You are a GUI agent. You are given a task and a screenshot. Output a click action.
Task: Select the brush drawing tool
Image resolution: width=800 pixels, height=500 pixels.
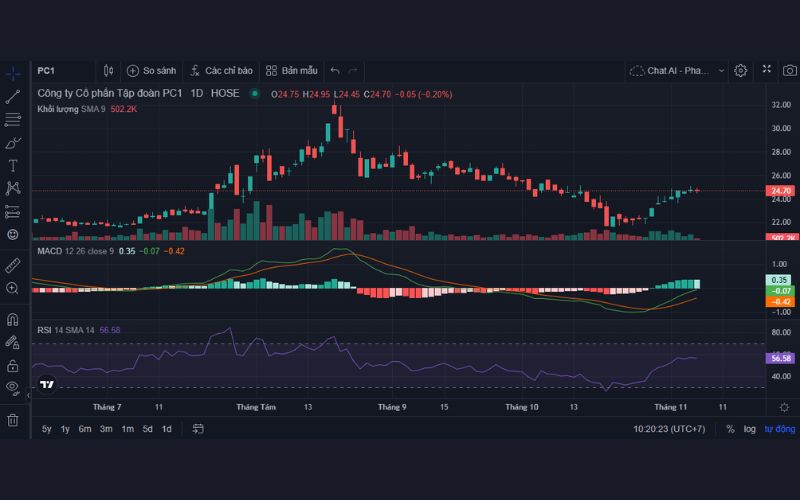pos(13,142)
